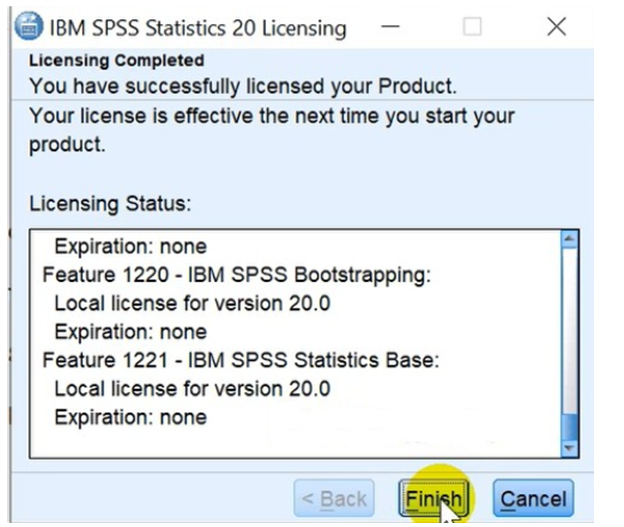This screenshot has height=527, width=624.
Task: Minimize the SPSS Licensing window
Action: coord(390,27)
